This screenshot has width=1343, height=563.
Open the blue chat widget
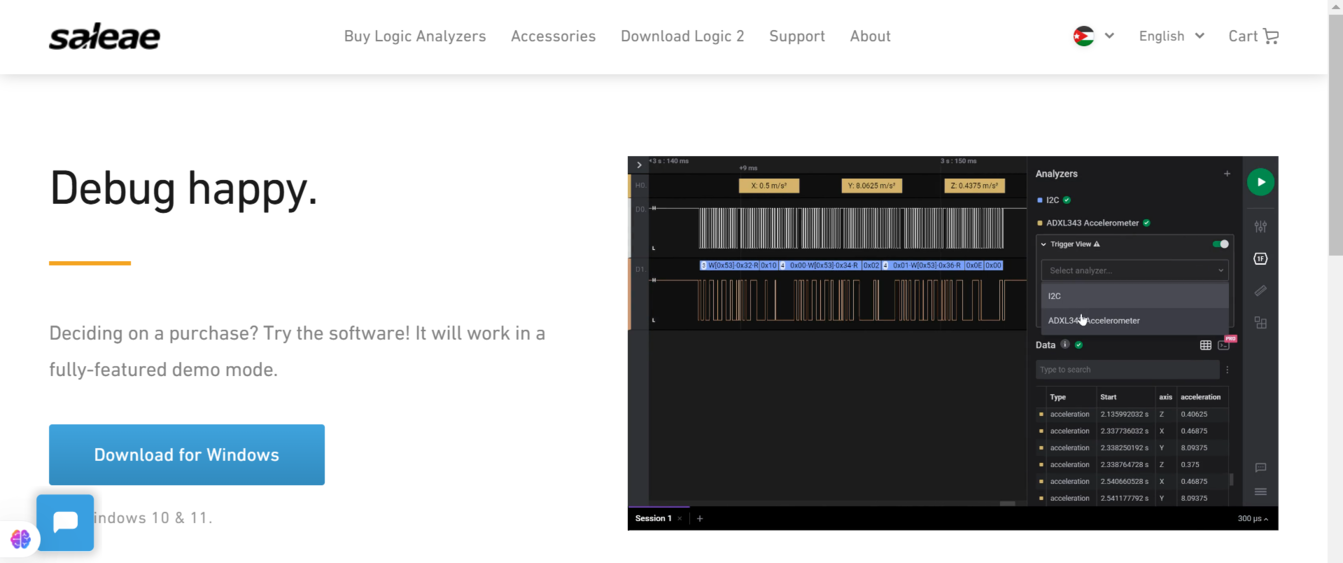65,522
